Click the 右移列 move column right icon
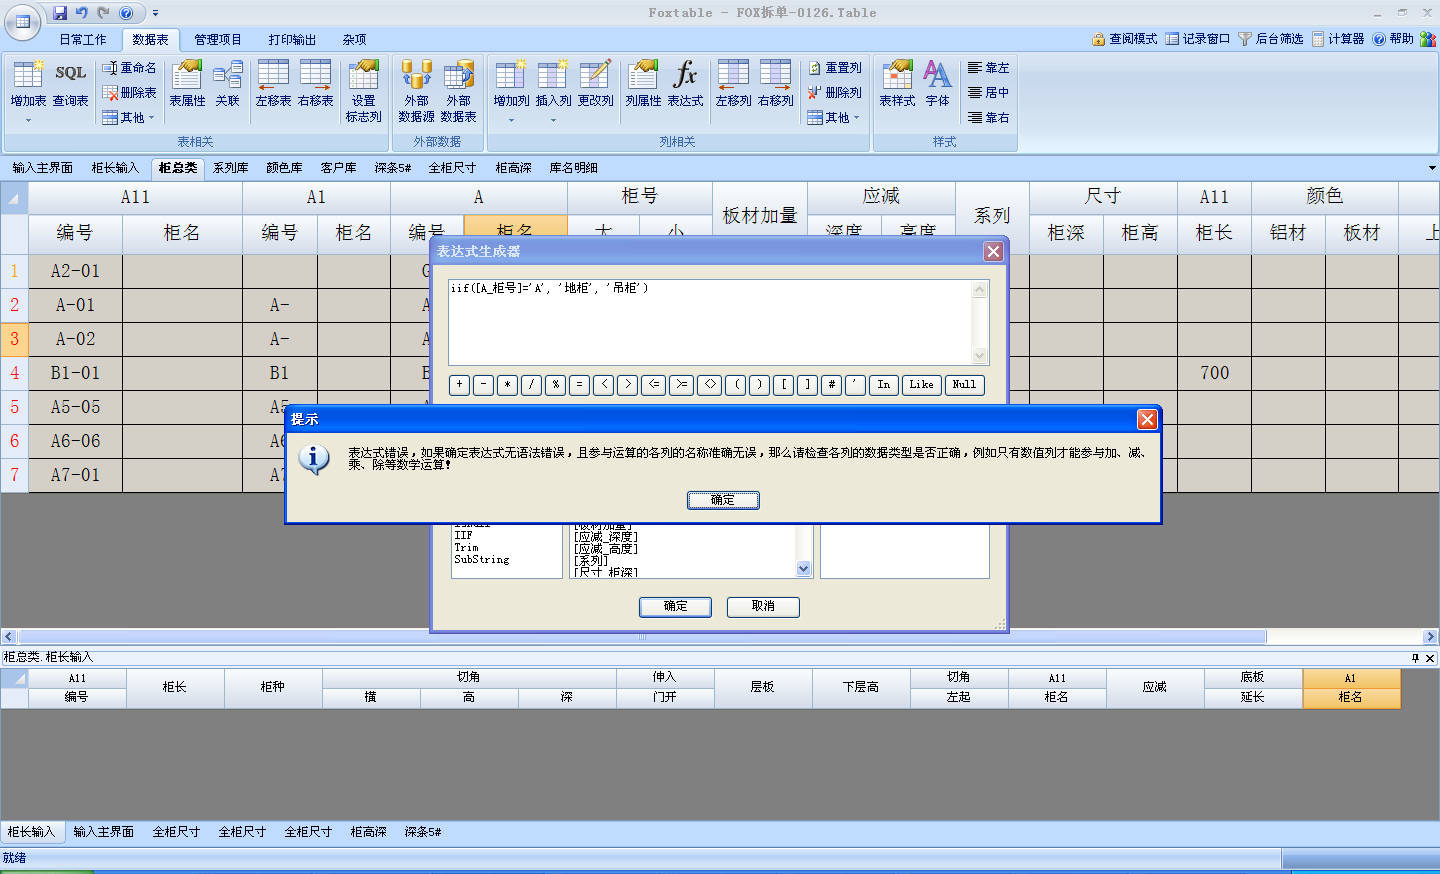The image size is (1440, 874). click(x=775, y=82)
